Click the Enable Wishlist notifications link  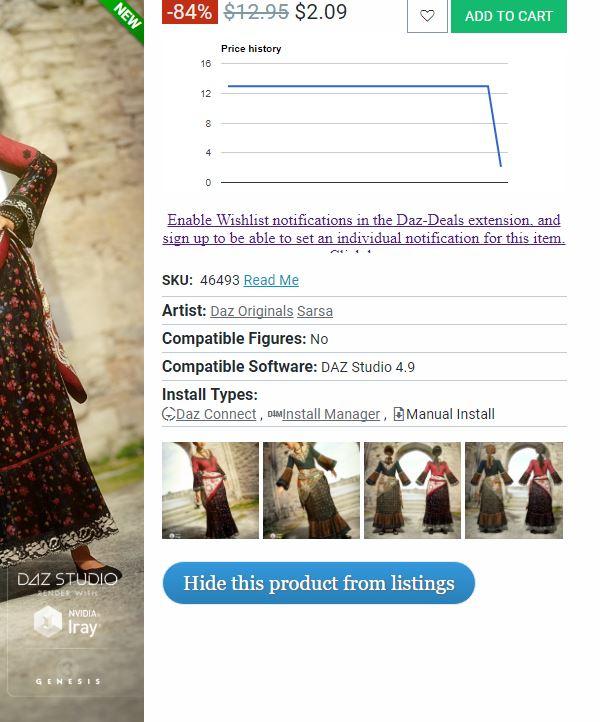364,229
